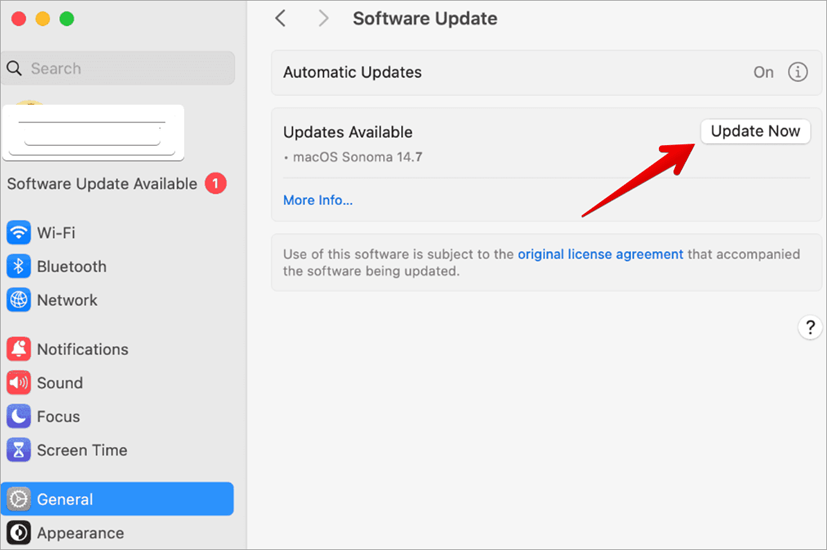Image resolution: width=827 pixels, height=550 pixels.
Task: Click the macOS Sonoma 14.7 entry
Action: [x=357, y=157]
